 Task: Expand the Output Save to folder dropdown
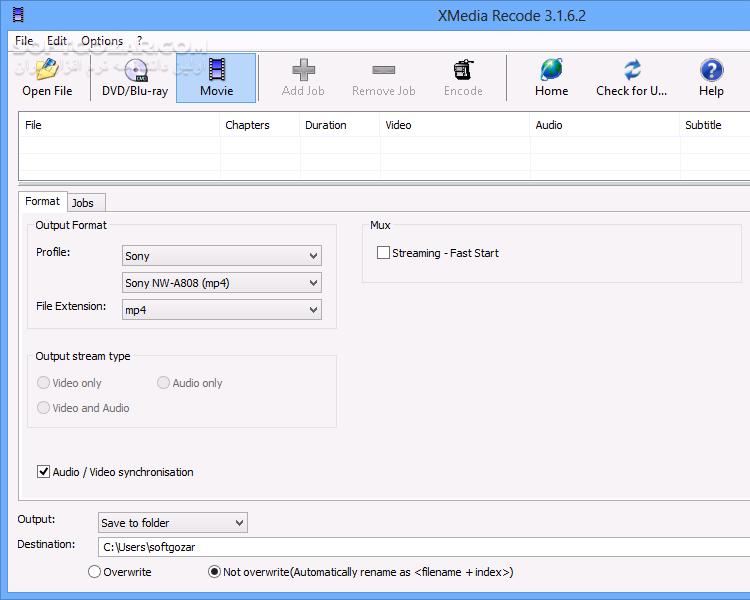click(173, 522)
